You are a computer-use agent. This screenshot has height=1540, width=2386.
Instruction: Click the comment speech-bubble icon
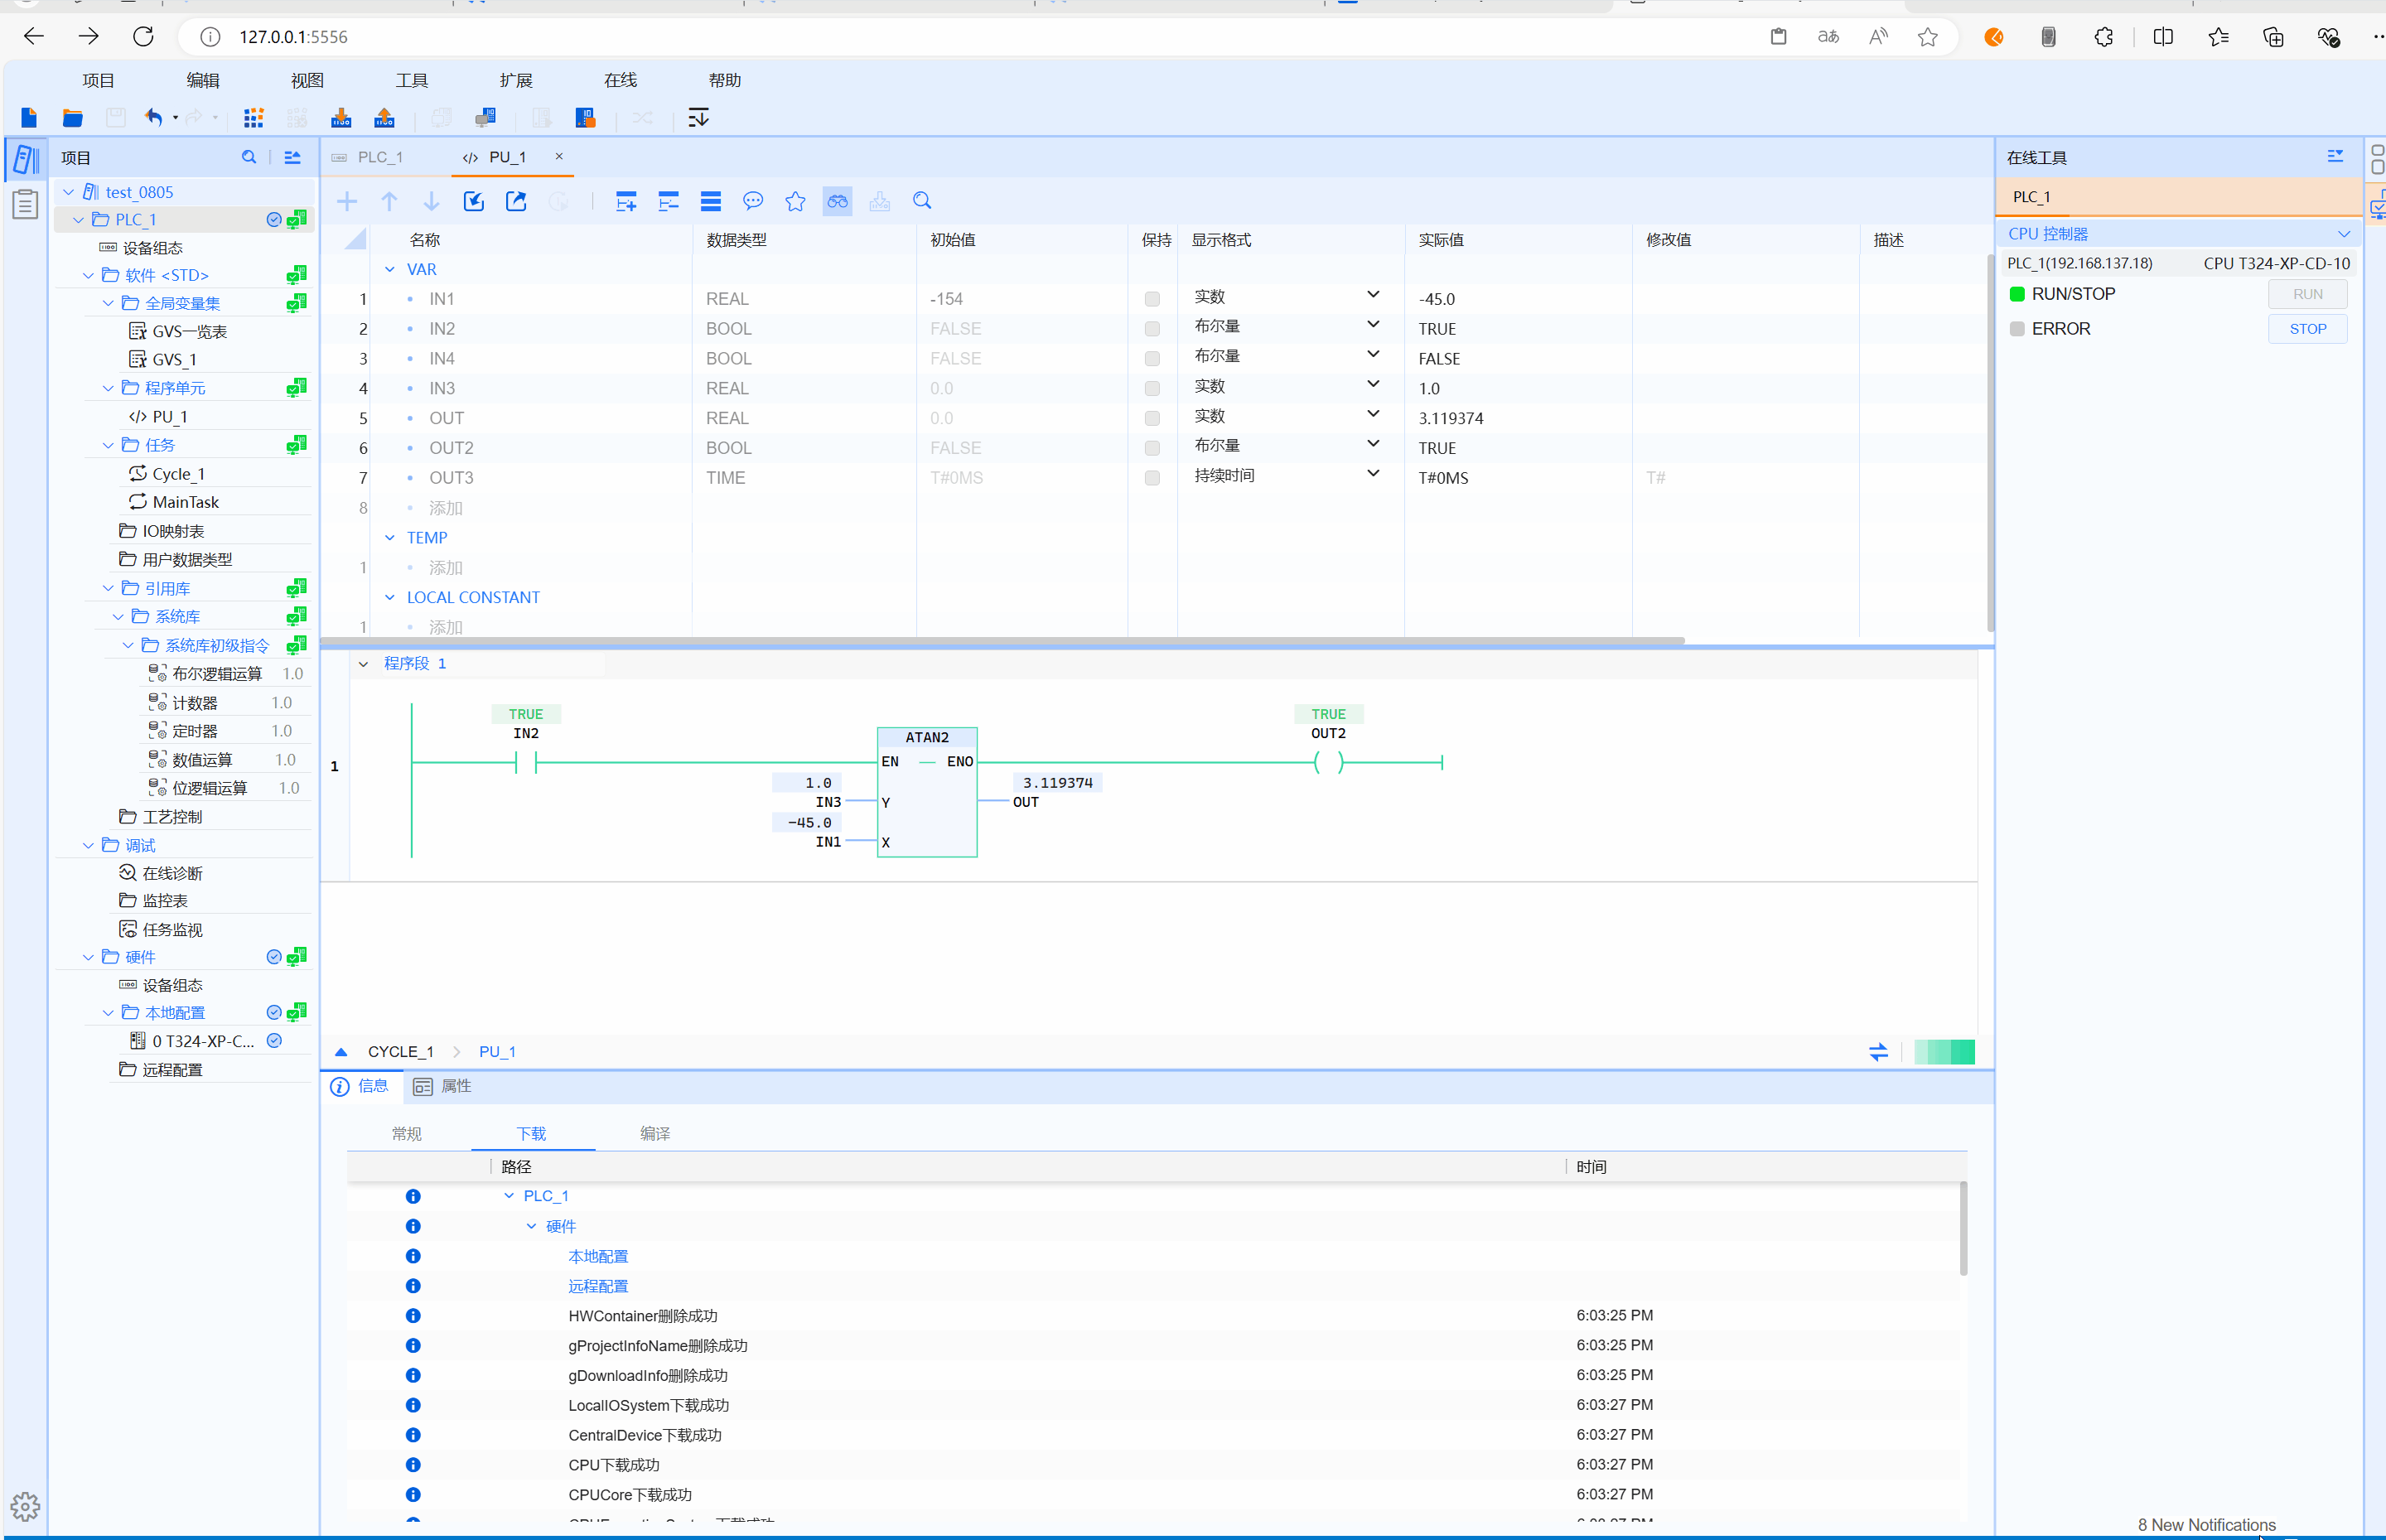(x=753, y=201)
